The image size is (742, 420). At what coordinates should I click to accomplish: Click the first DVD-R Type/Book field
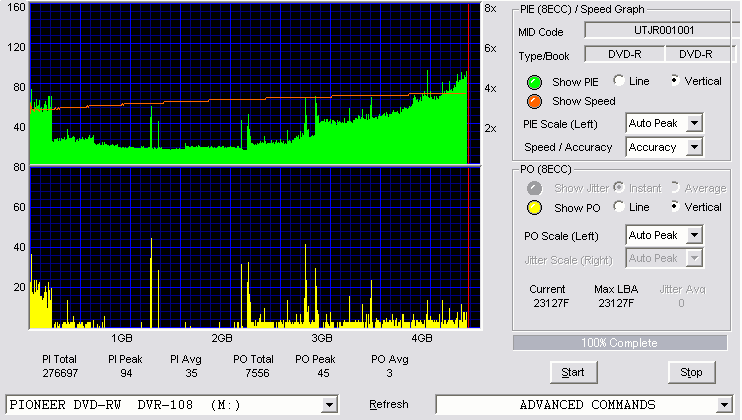625,54
